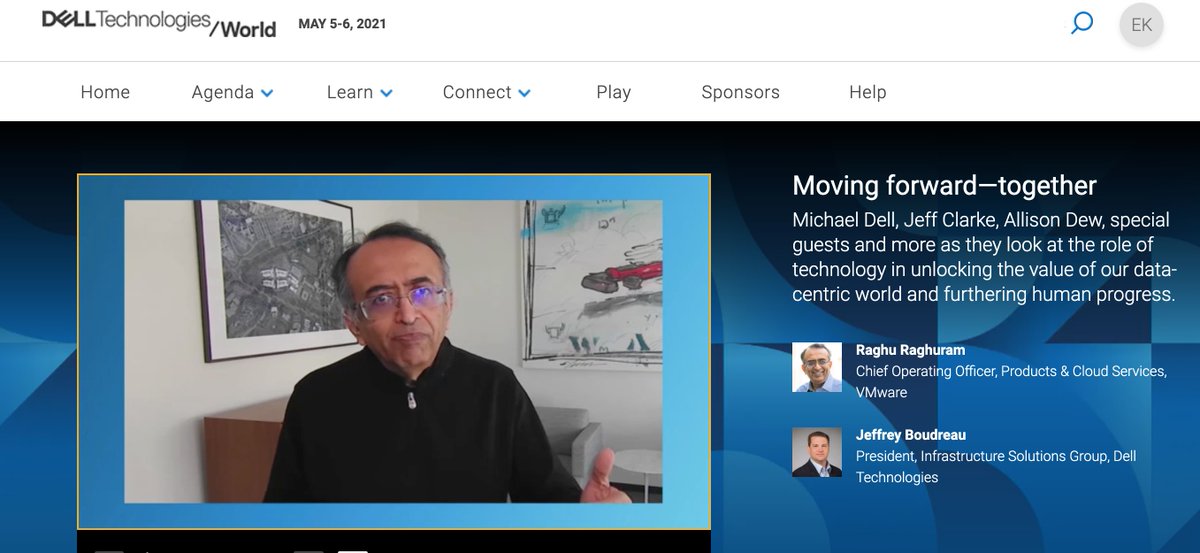
Task: Click the keynote video player
Action: (394, 351)
